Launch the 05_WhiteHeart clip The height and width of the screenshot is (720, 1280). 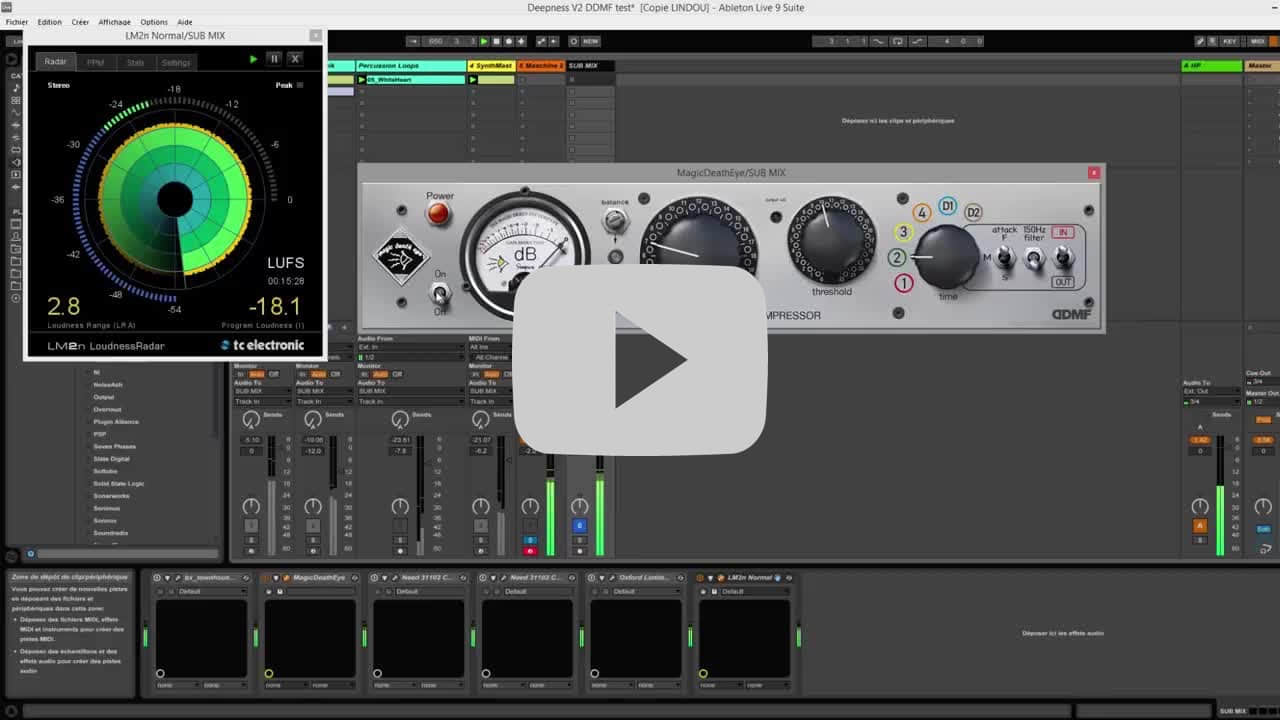(x=362, y=79)
